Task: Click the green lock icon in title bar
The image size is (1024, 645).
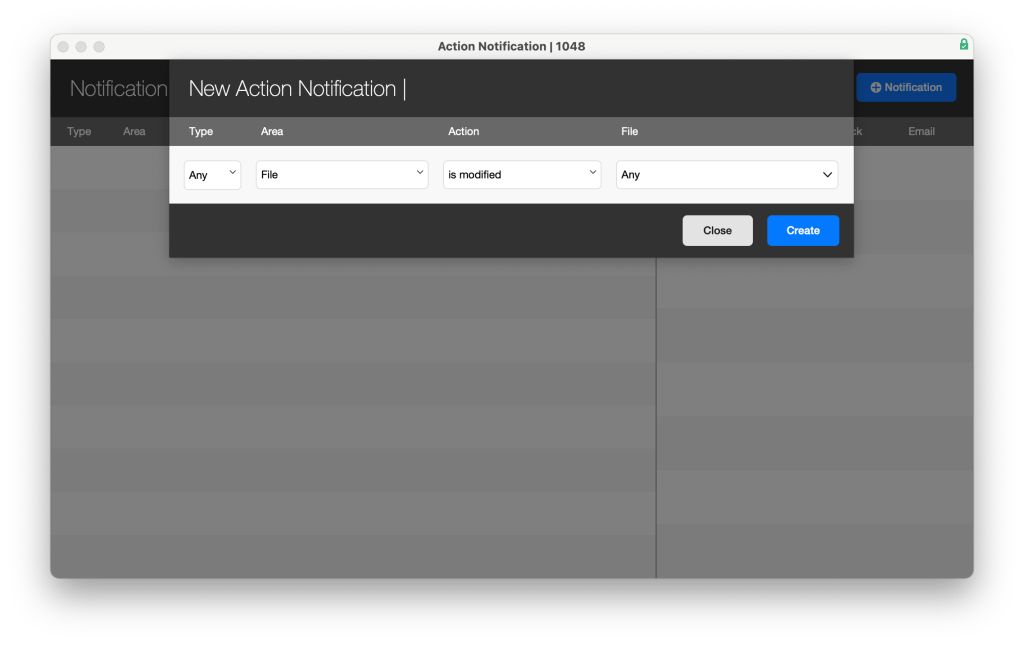Action: pos(963,45)
